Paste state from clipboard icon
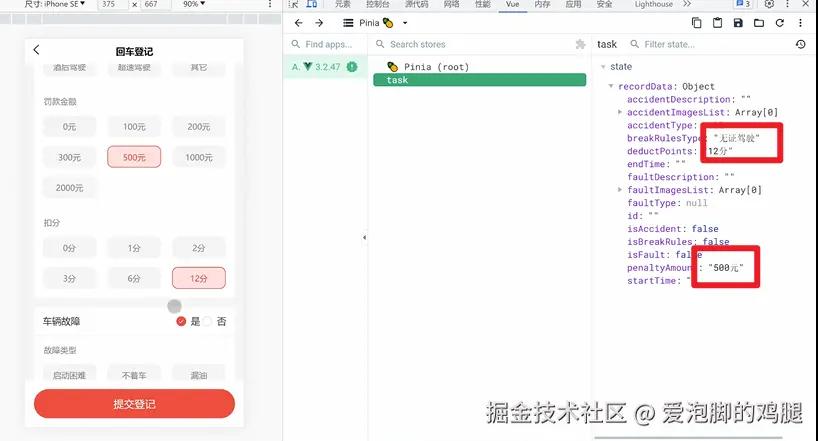The image size is (818, 441). (x=717, y=23)
